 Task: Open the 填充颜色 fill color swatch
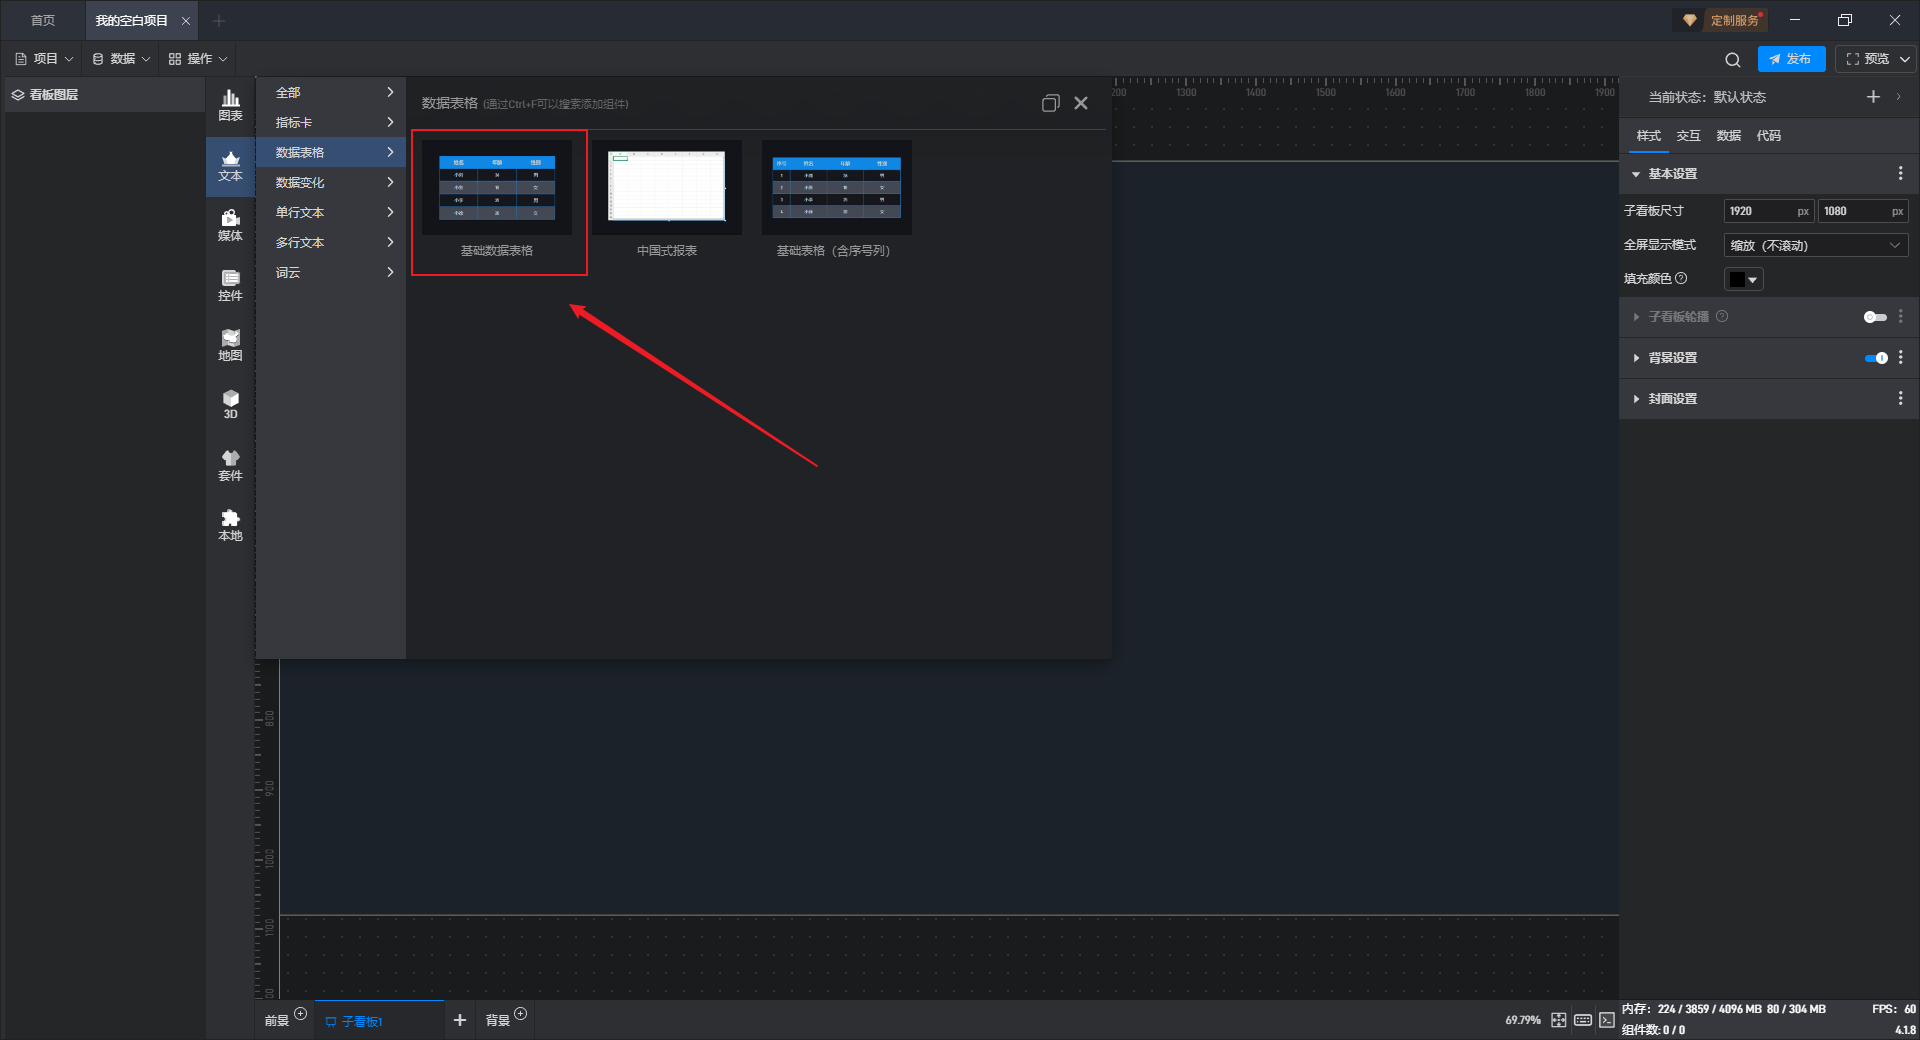click(x=1743, y=279)
